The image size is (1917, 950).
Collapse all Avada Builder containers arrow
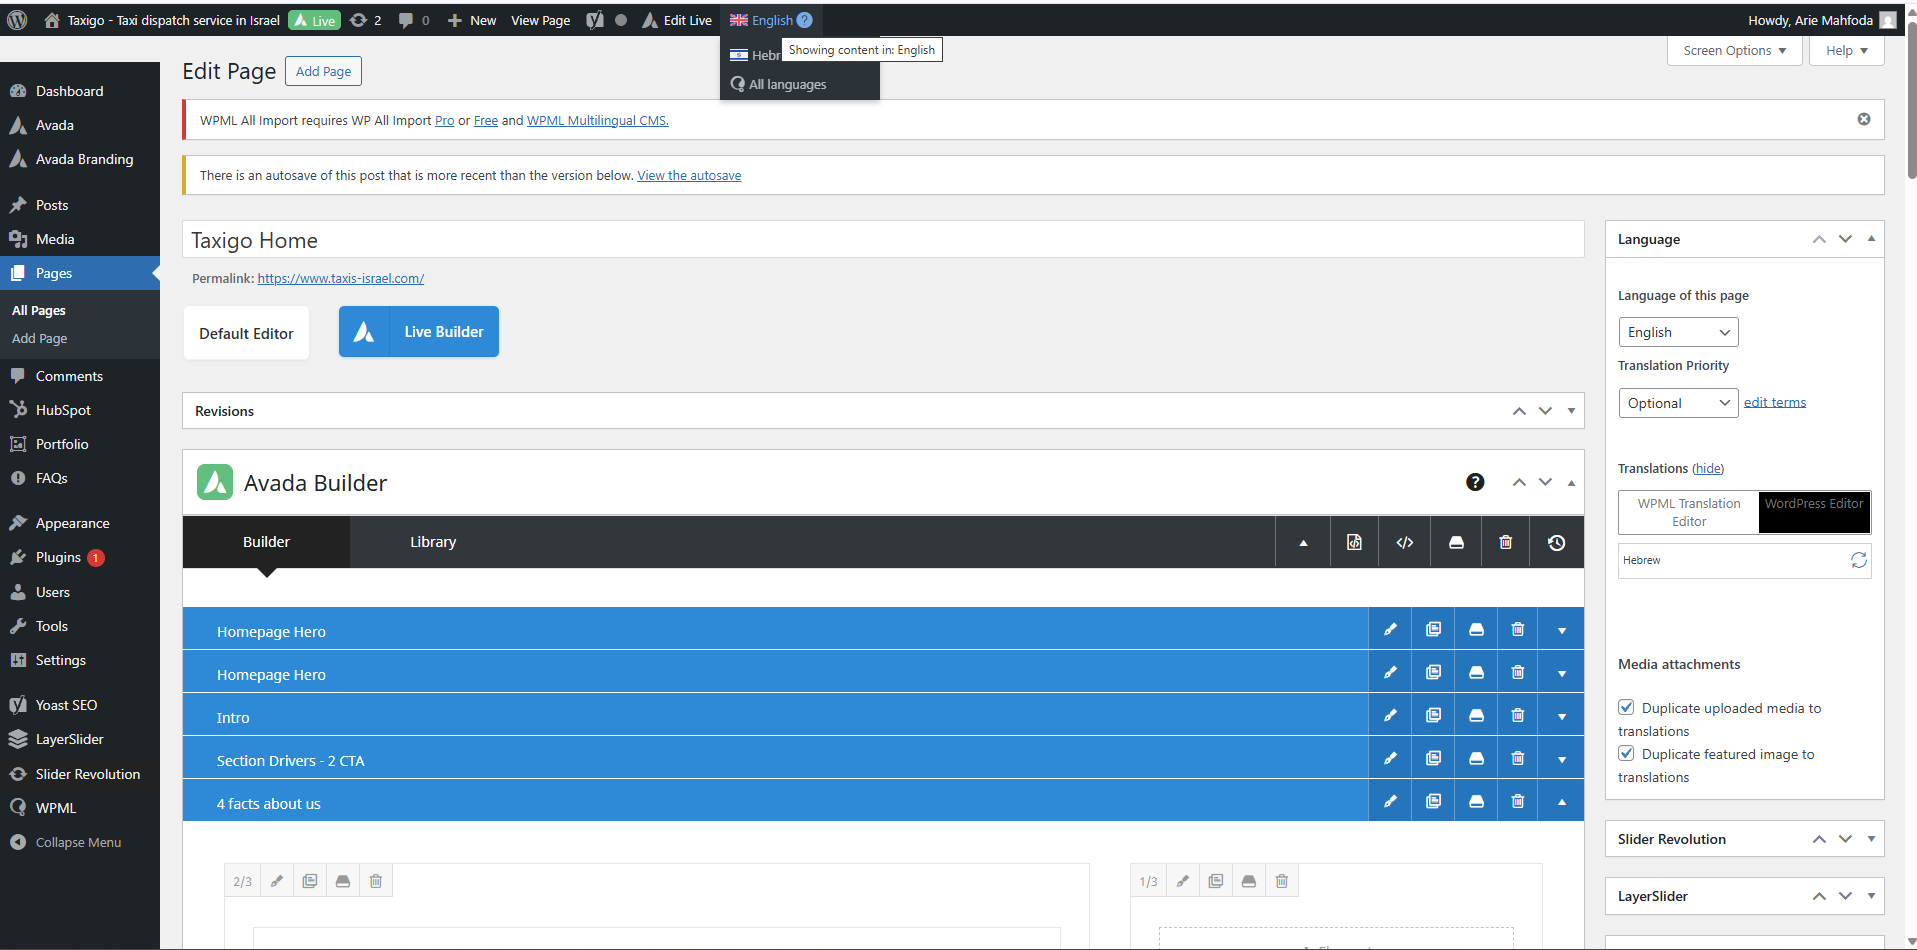tap(1303, 542)
